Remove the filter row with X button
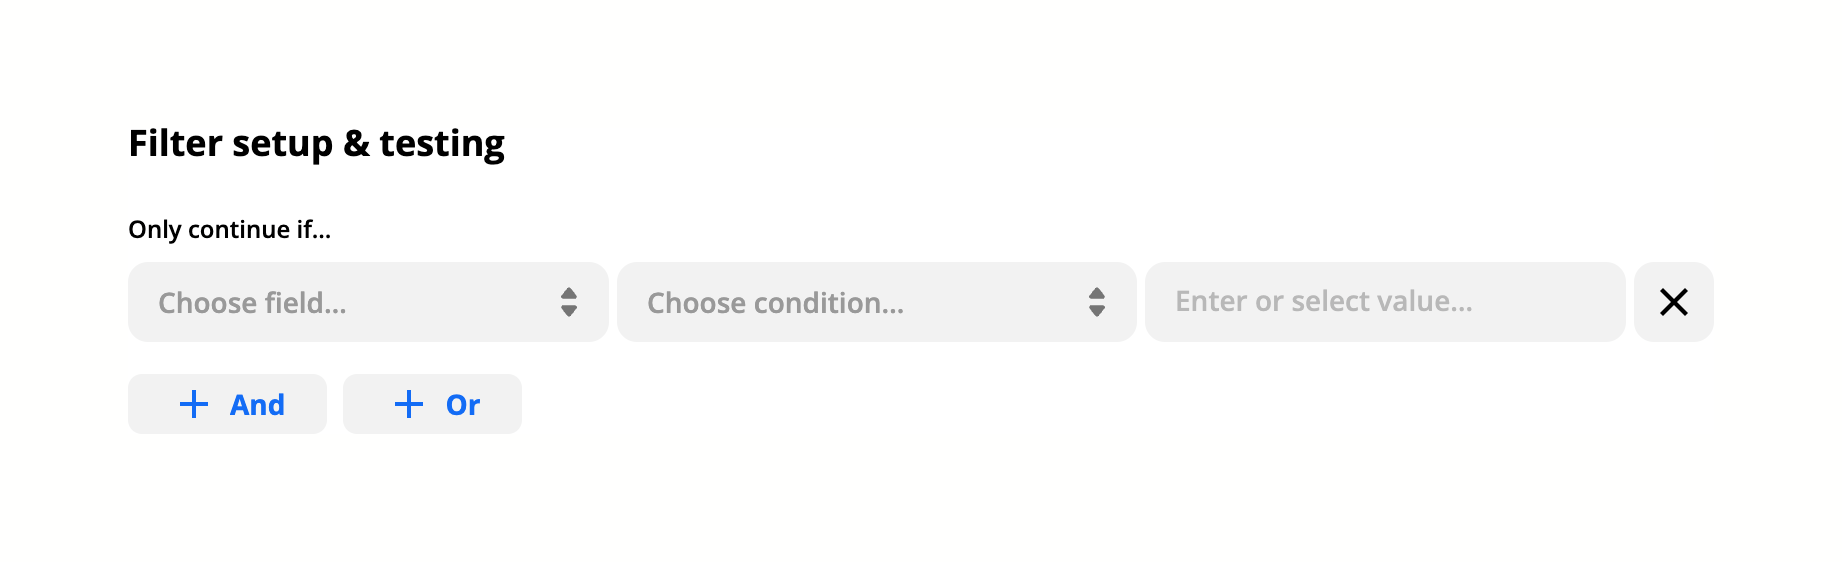Image resolution: width=1842 pixels, height=562 pixels. pos(1673,302)
